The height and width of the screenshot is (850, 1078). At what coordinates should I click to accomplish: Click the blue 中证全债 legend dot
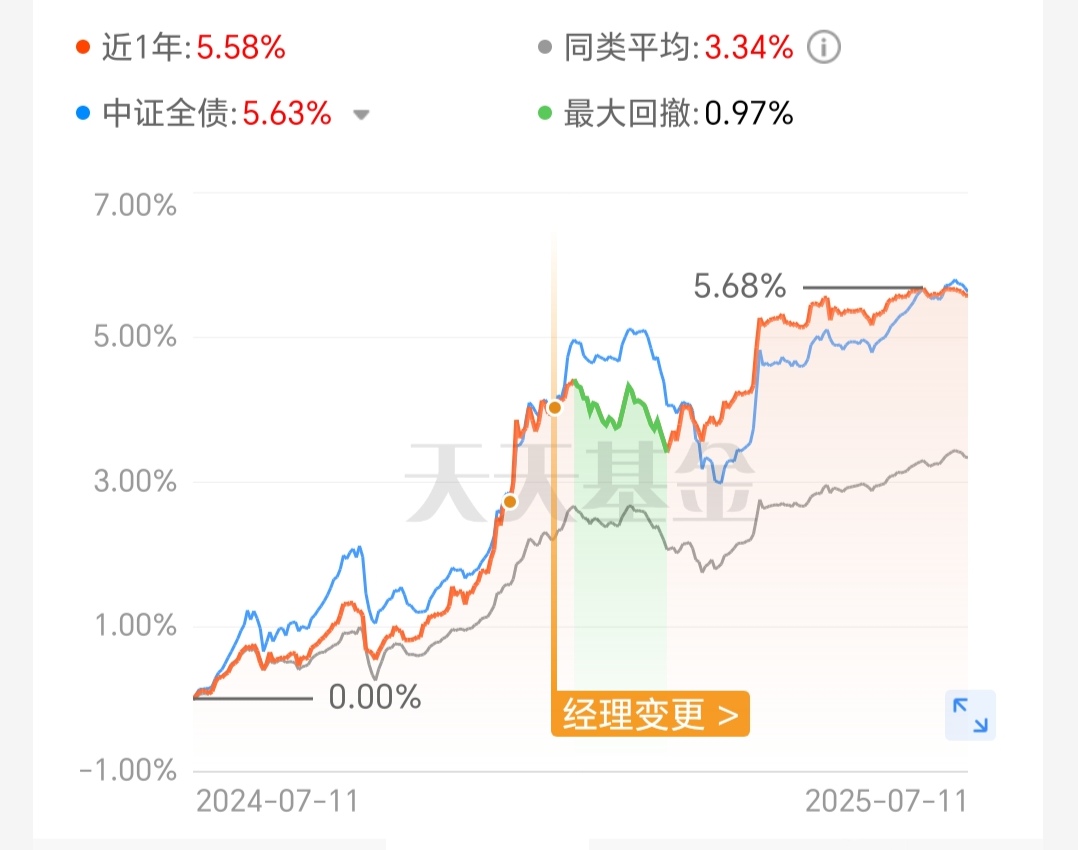(82, 113)
